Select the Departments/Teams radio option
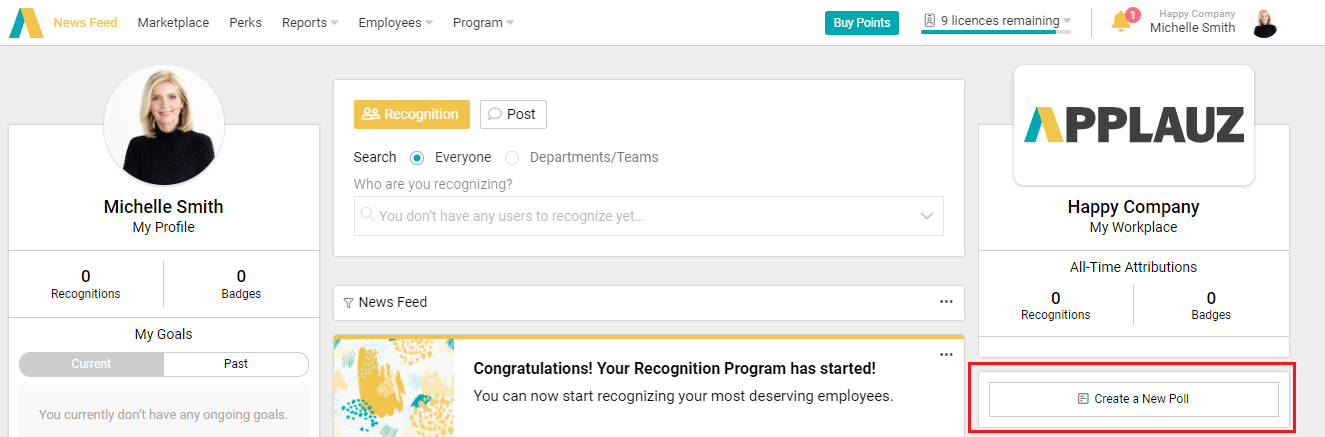Viewport: 1325px width, 437px height. pos(512,157)
